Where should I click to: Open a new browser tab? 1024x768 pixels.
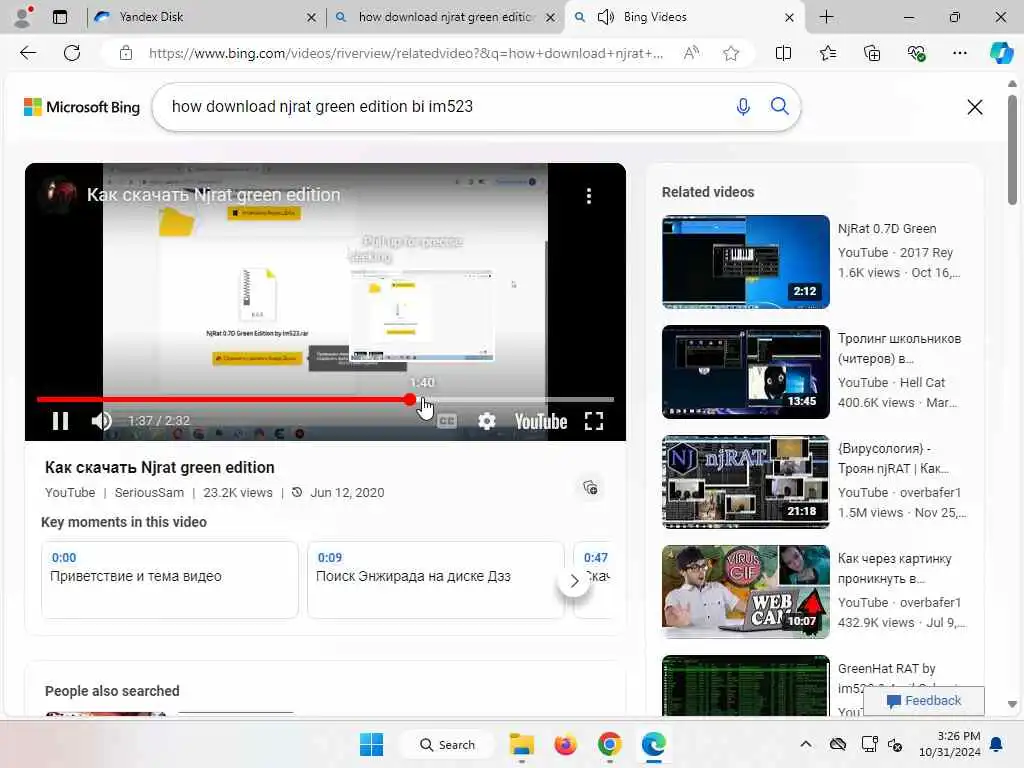click(826, 17)
